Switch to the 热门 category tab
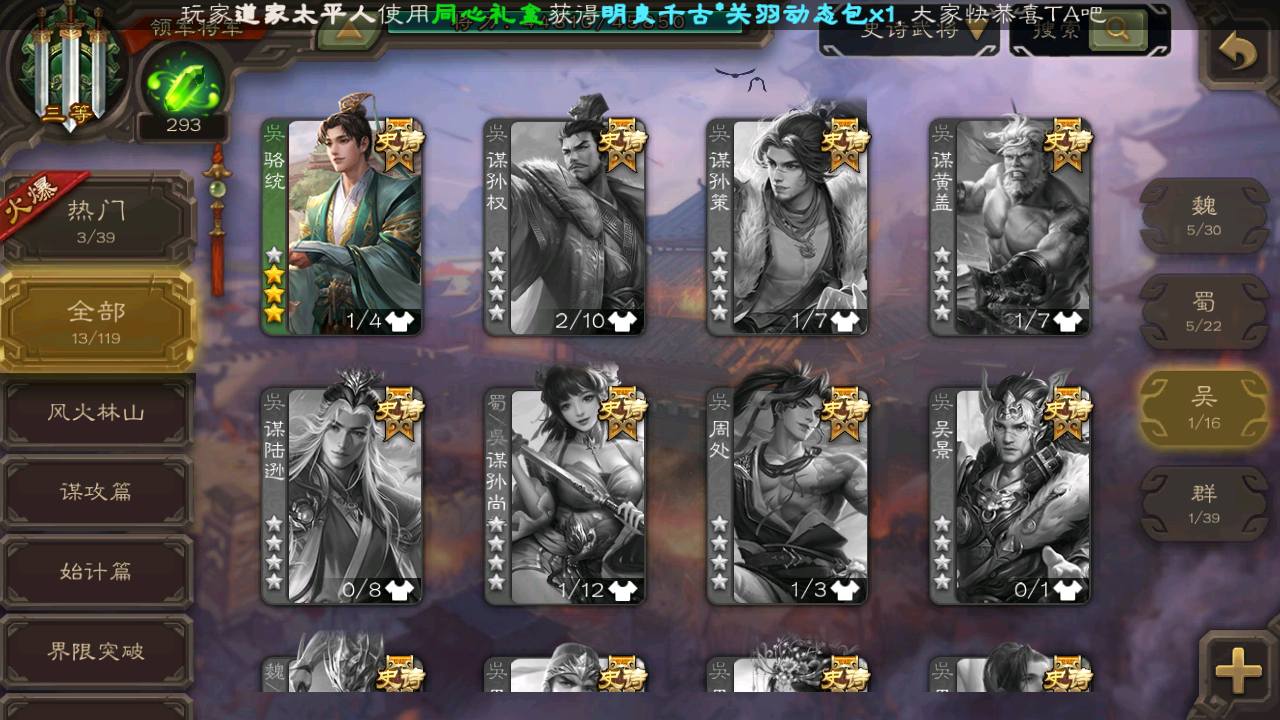 pos(97,219)
